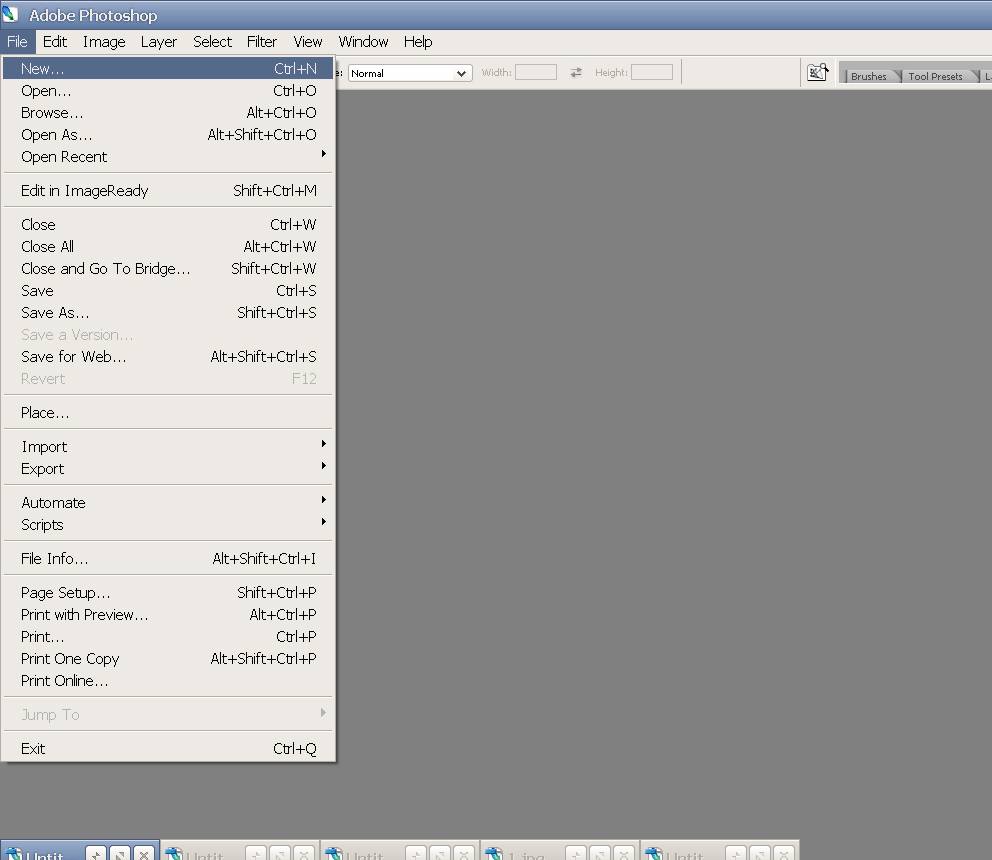Select Print One Copy
The width and height of the screenshot is (992, 860).
coord(168,659)
